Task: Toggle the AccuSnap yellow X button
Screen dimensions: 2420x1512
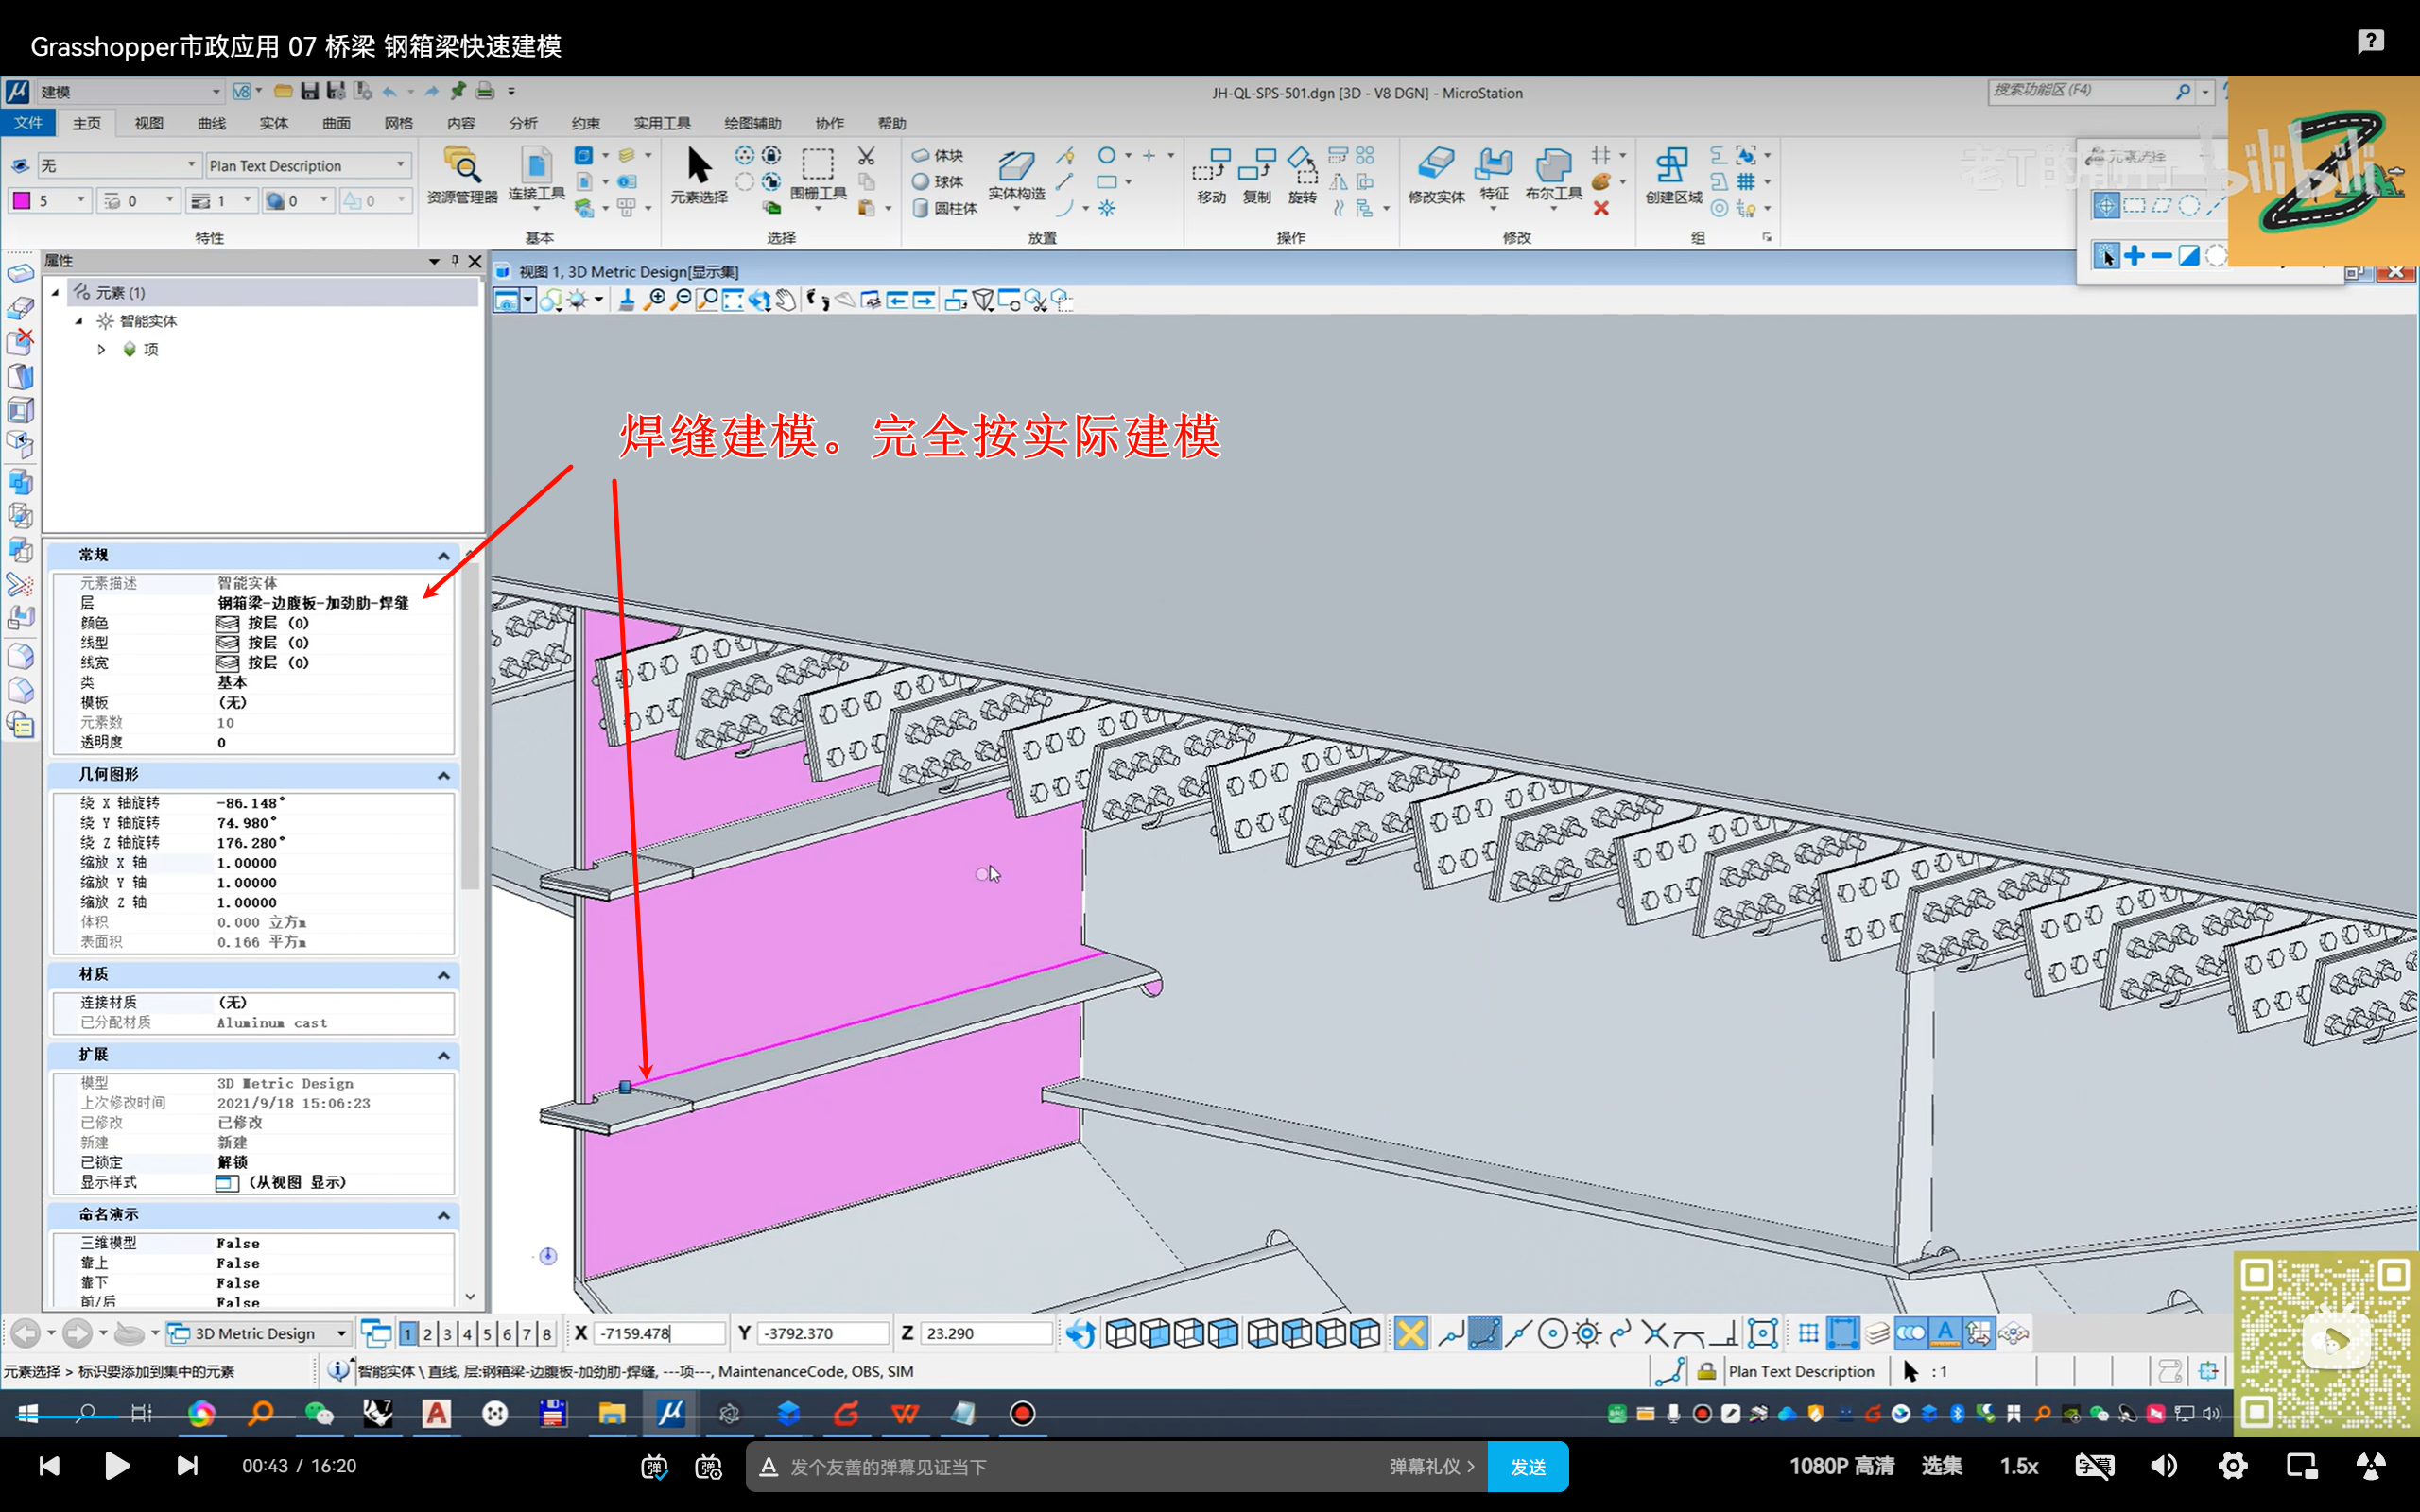Action: click(1410, 1333)
